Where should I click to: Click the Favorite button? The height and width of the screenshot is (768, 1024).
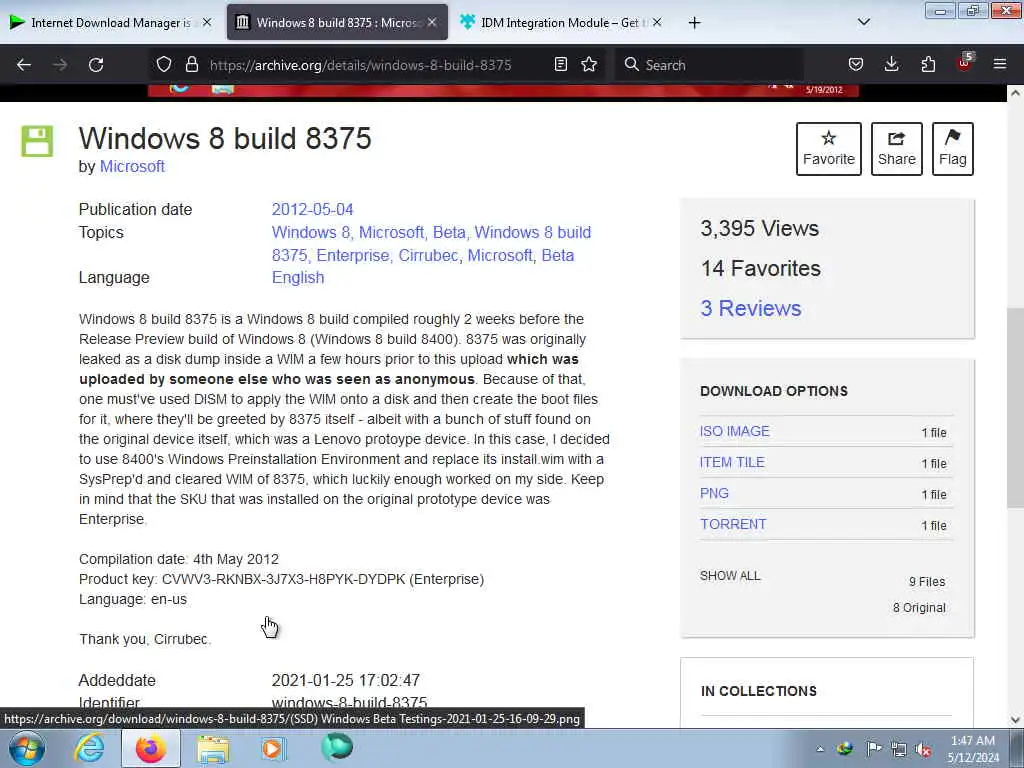tap(829, 149)
